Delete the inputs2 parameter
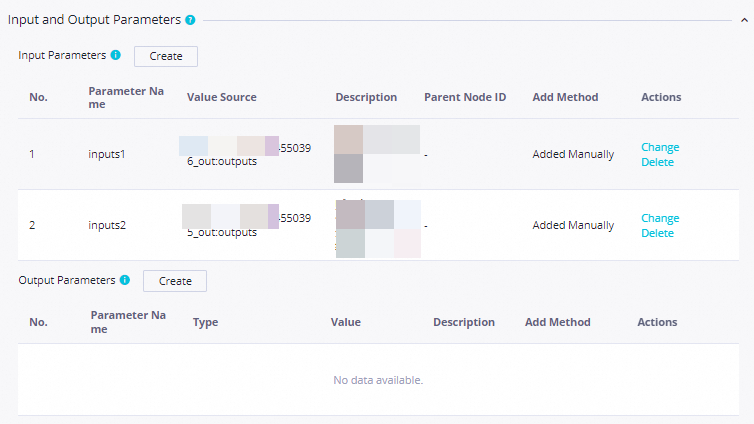 tap(657, 233)
